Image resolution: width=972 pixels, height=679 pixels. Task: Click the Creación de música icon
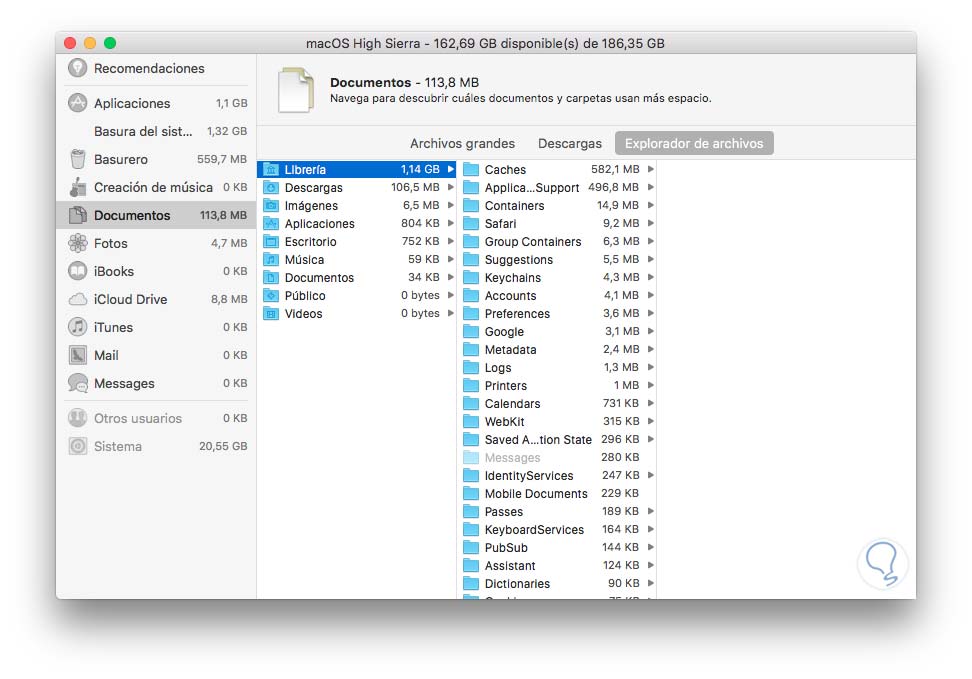coord(77,187)
